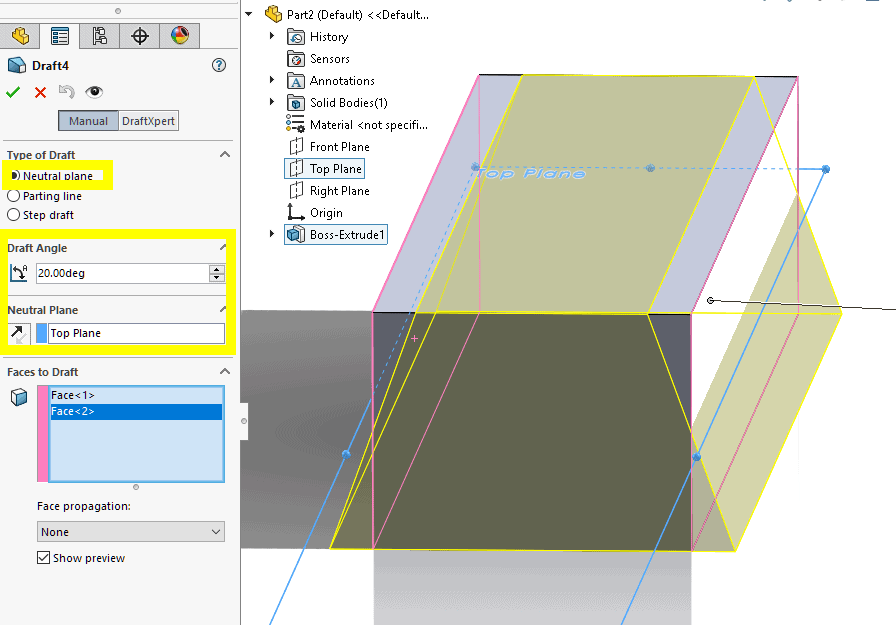Viewport: 896px width, 625px height.
Task: Click the Right Plane icon
Action: [x=296, y=191]
